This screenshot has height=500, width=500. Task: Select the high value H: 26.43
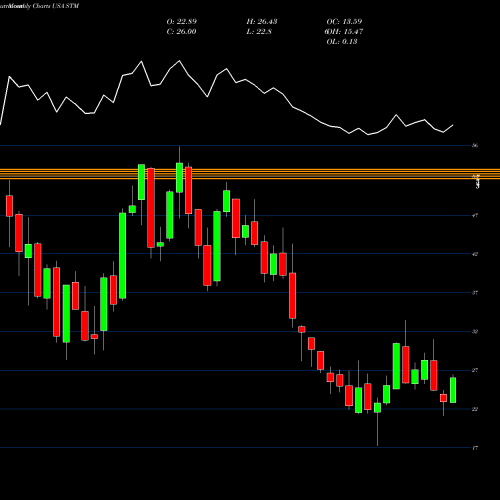pos(262,22)
